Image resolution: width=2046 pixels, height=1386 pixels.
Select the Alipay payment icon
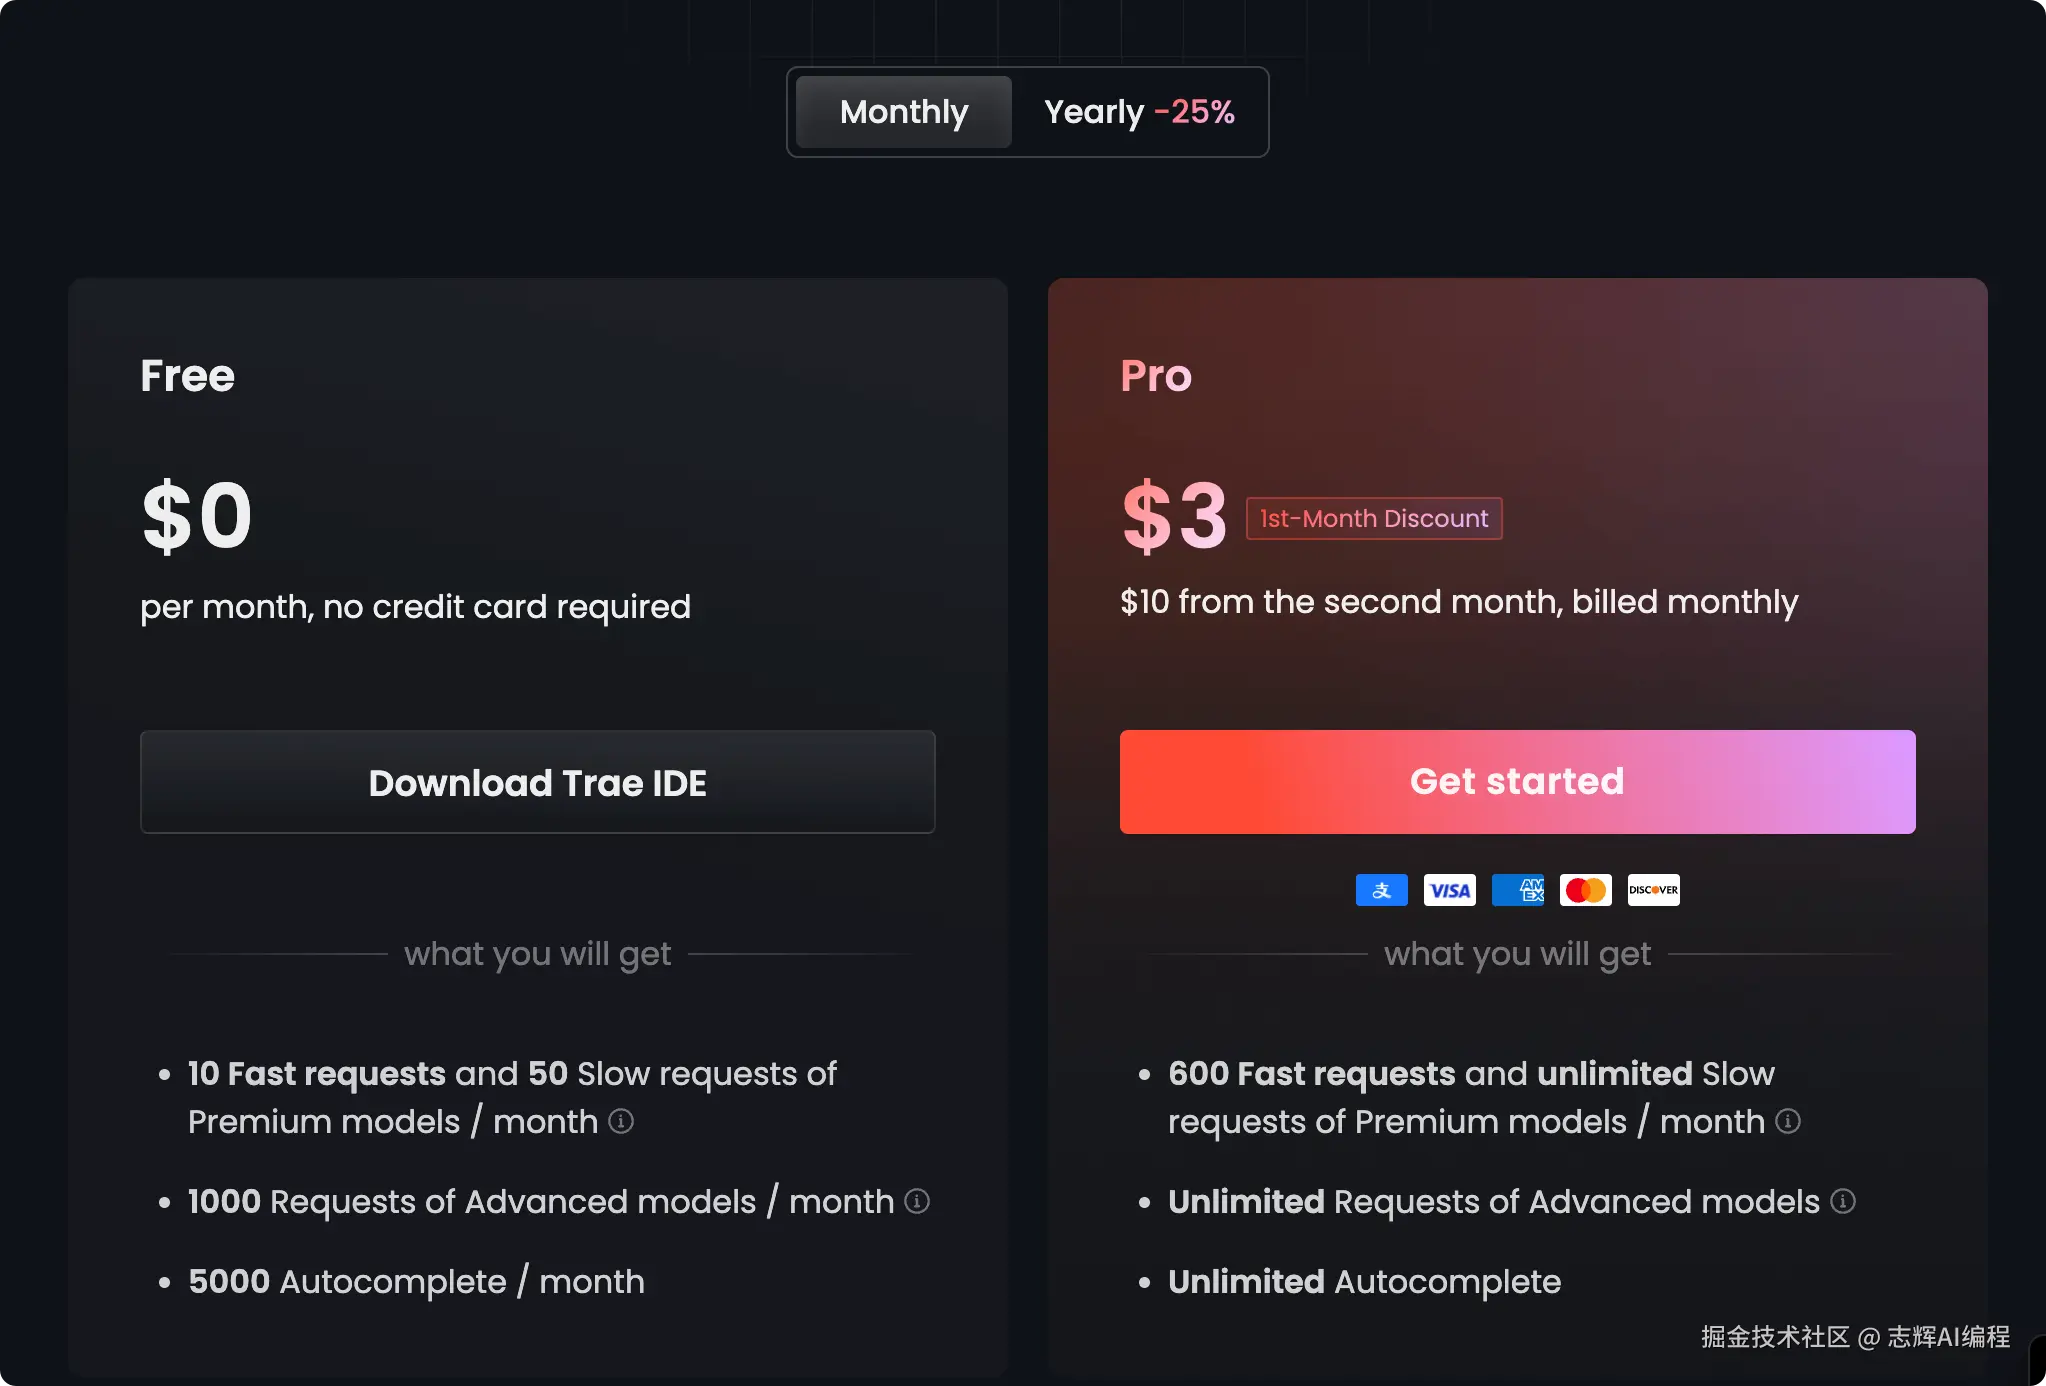[x=1381, y=890]
